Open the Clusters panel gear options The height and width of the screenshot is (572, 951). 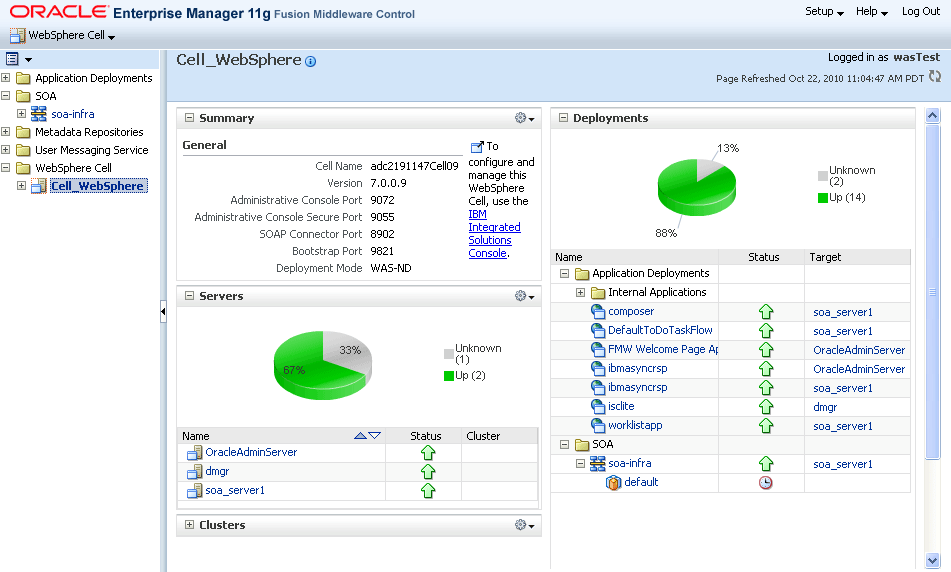coord(525,525)
